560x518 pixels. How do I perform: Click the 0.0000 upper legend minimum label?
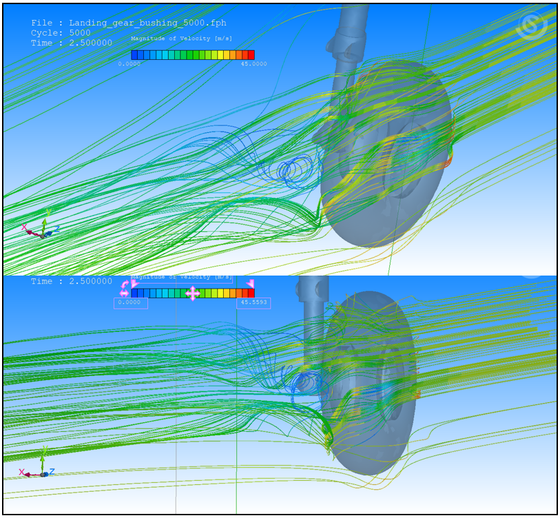coord(129,64)
